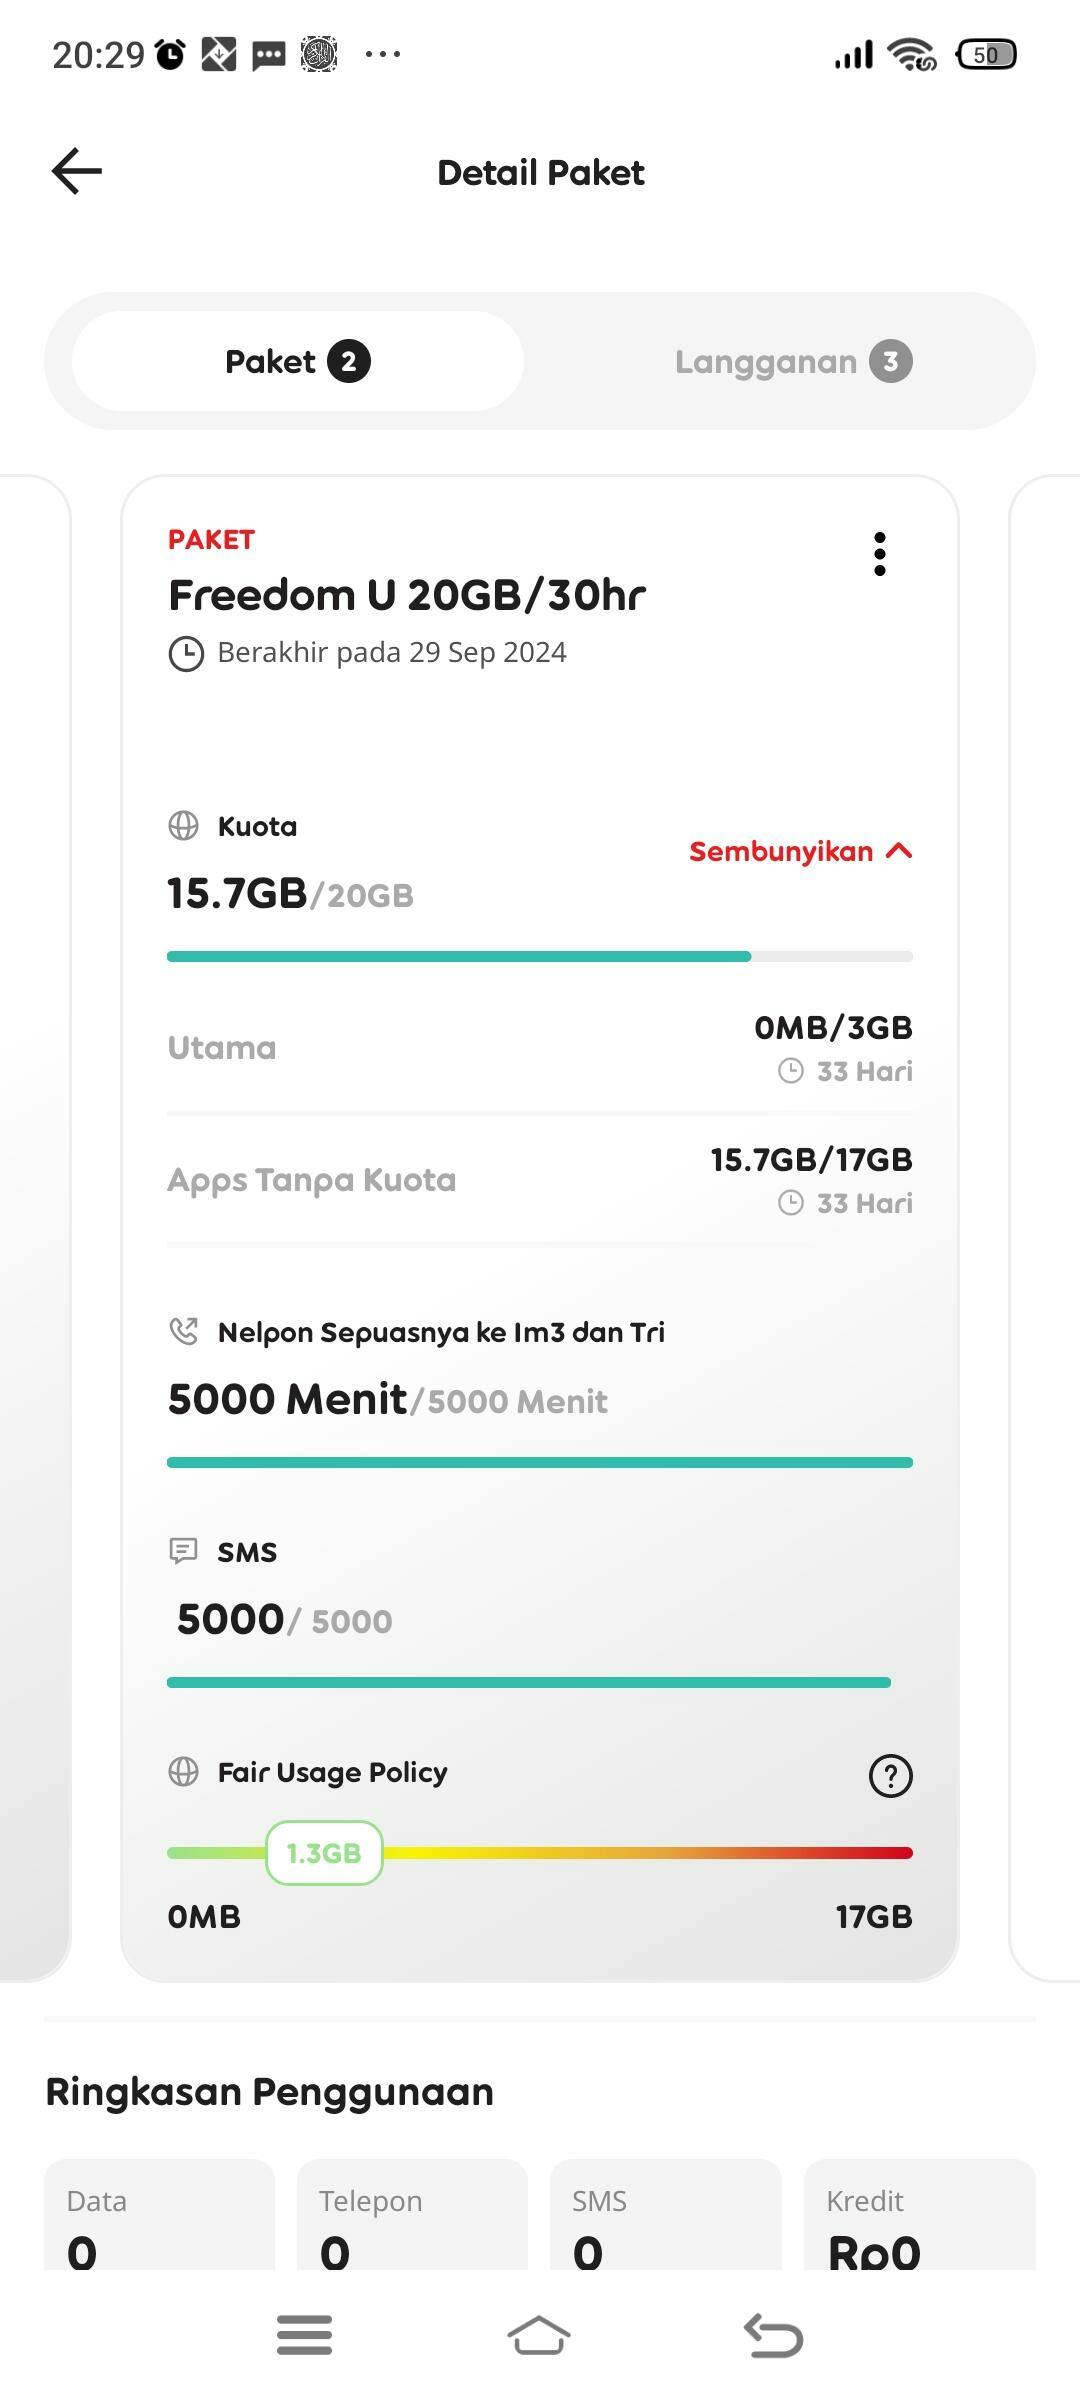Tap the clock icon beside expiry date
Viewport: 1080px width, 2400px height.
coord(186,654)
